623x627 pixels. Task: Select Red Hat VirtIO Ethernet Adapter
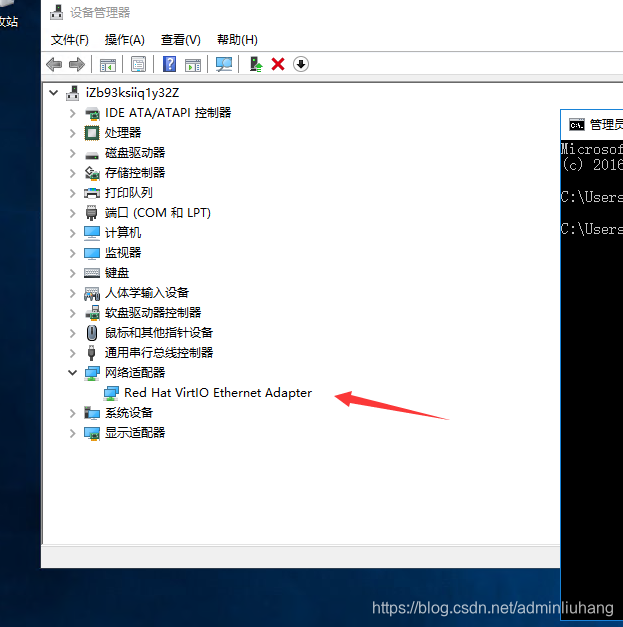coord(218,393)
